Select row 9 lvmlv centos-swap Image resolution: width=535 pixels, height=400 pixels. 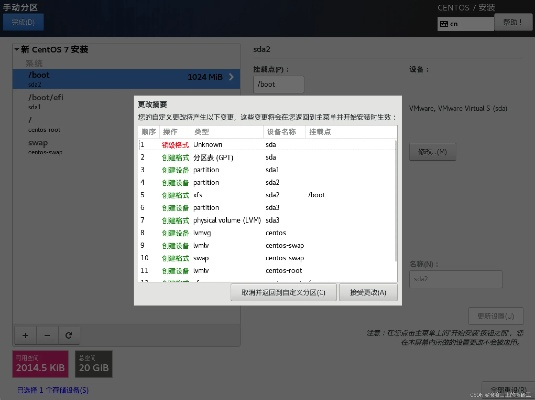(x=267, y=246)
